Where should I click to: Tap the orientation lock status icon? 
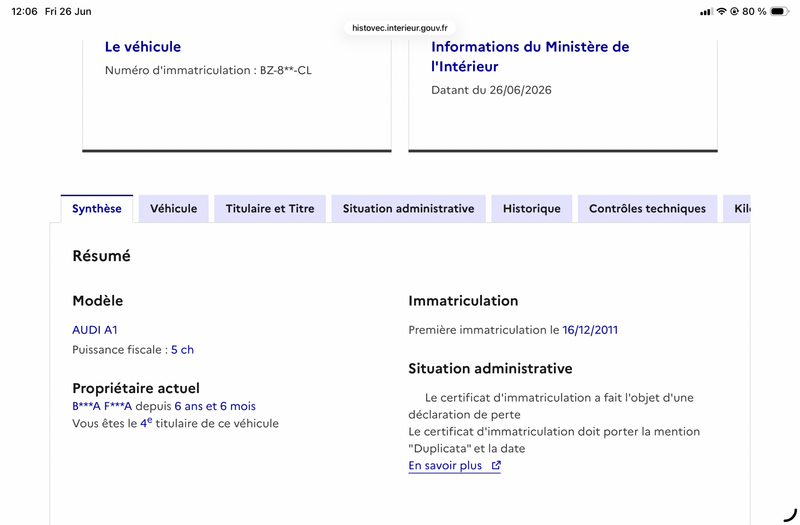point(734,11)
